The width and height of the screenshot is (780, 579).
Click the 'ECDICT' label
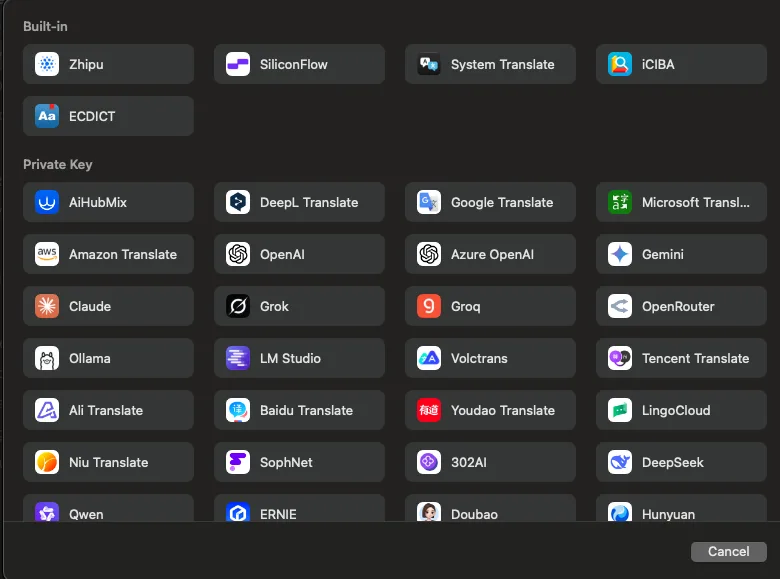coord(92,116)
